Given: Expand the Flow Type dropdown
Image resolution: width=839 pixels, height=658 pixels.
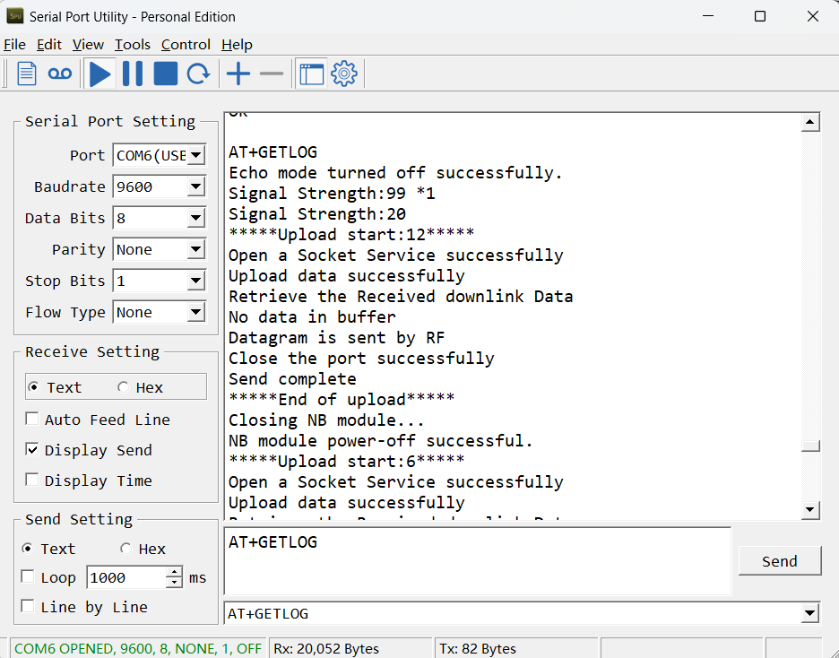Looking at the screenshot, I should pos(196,312).
